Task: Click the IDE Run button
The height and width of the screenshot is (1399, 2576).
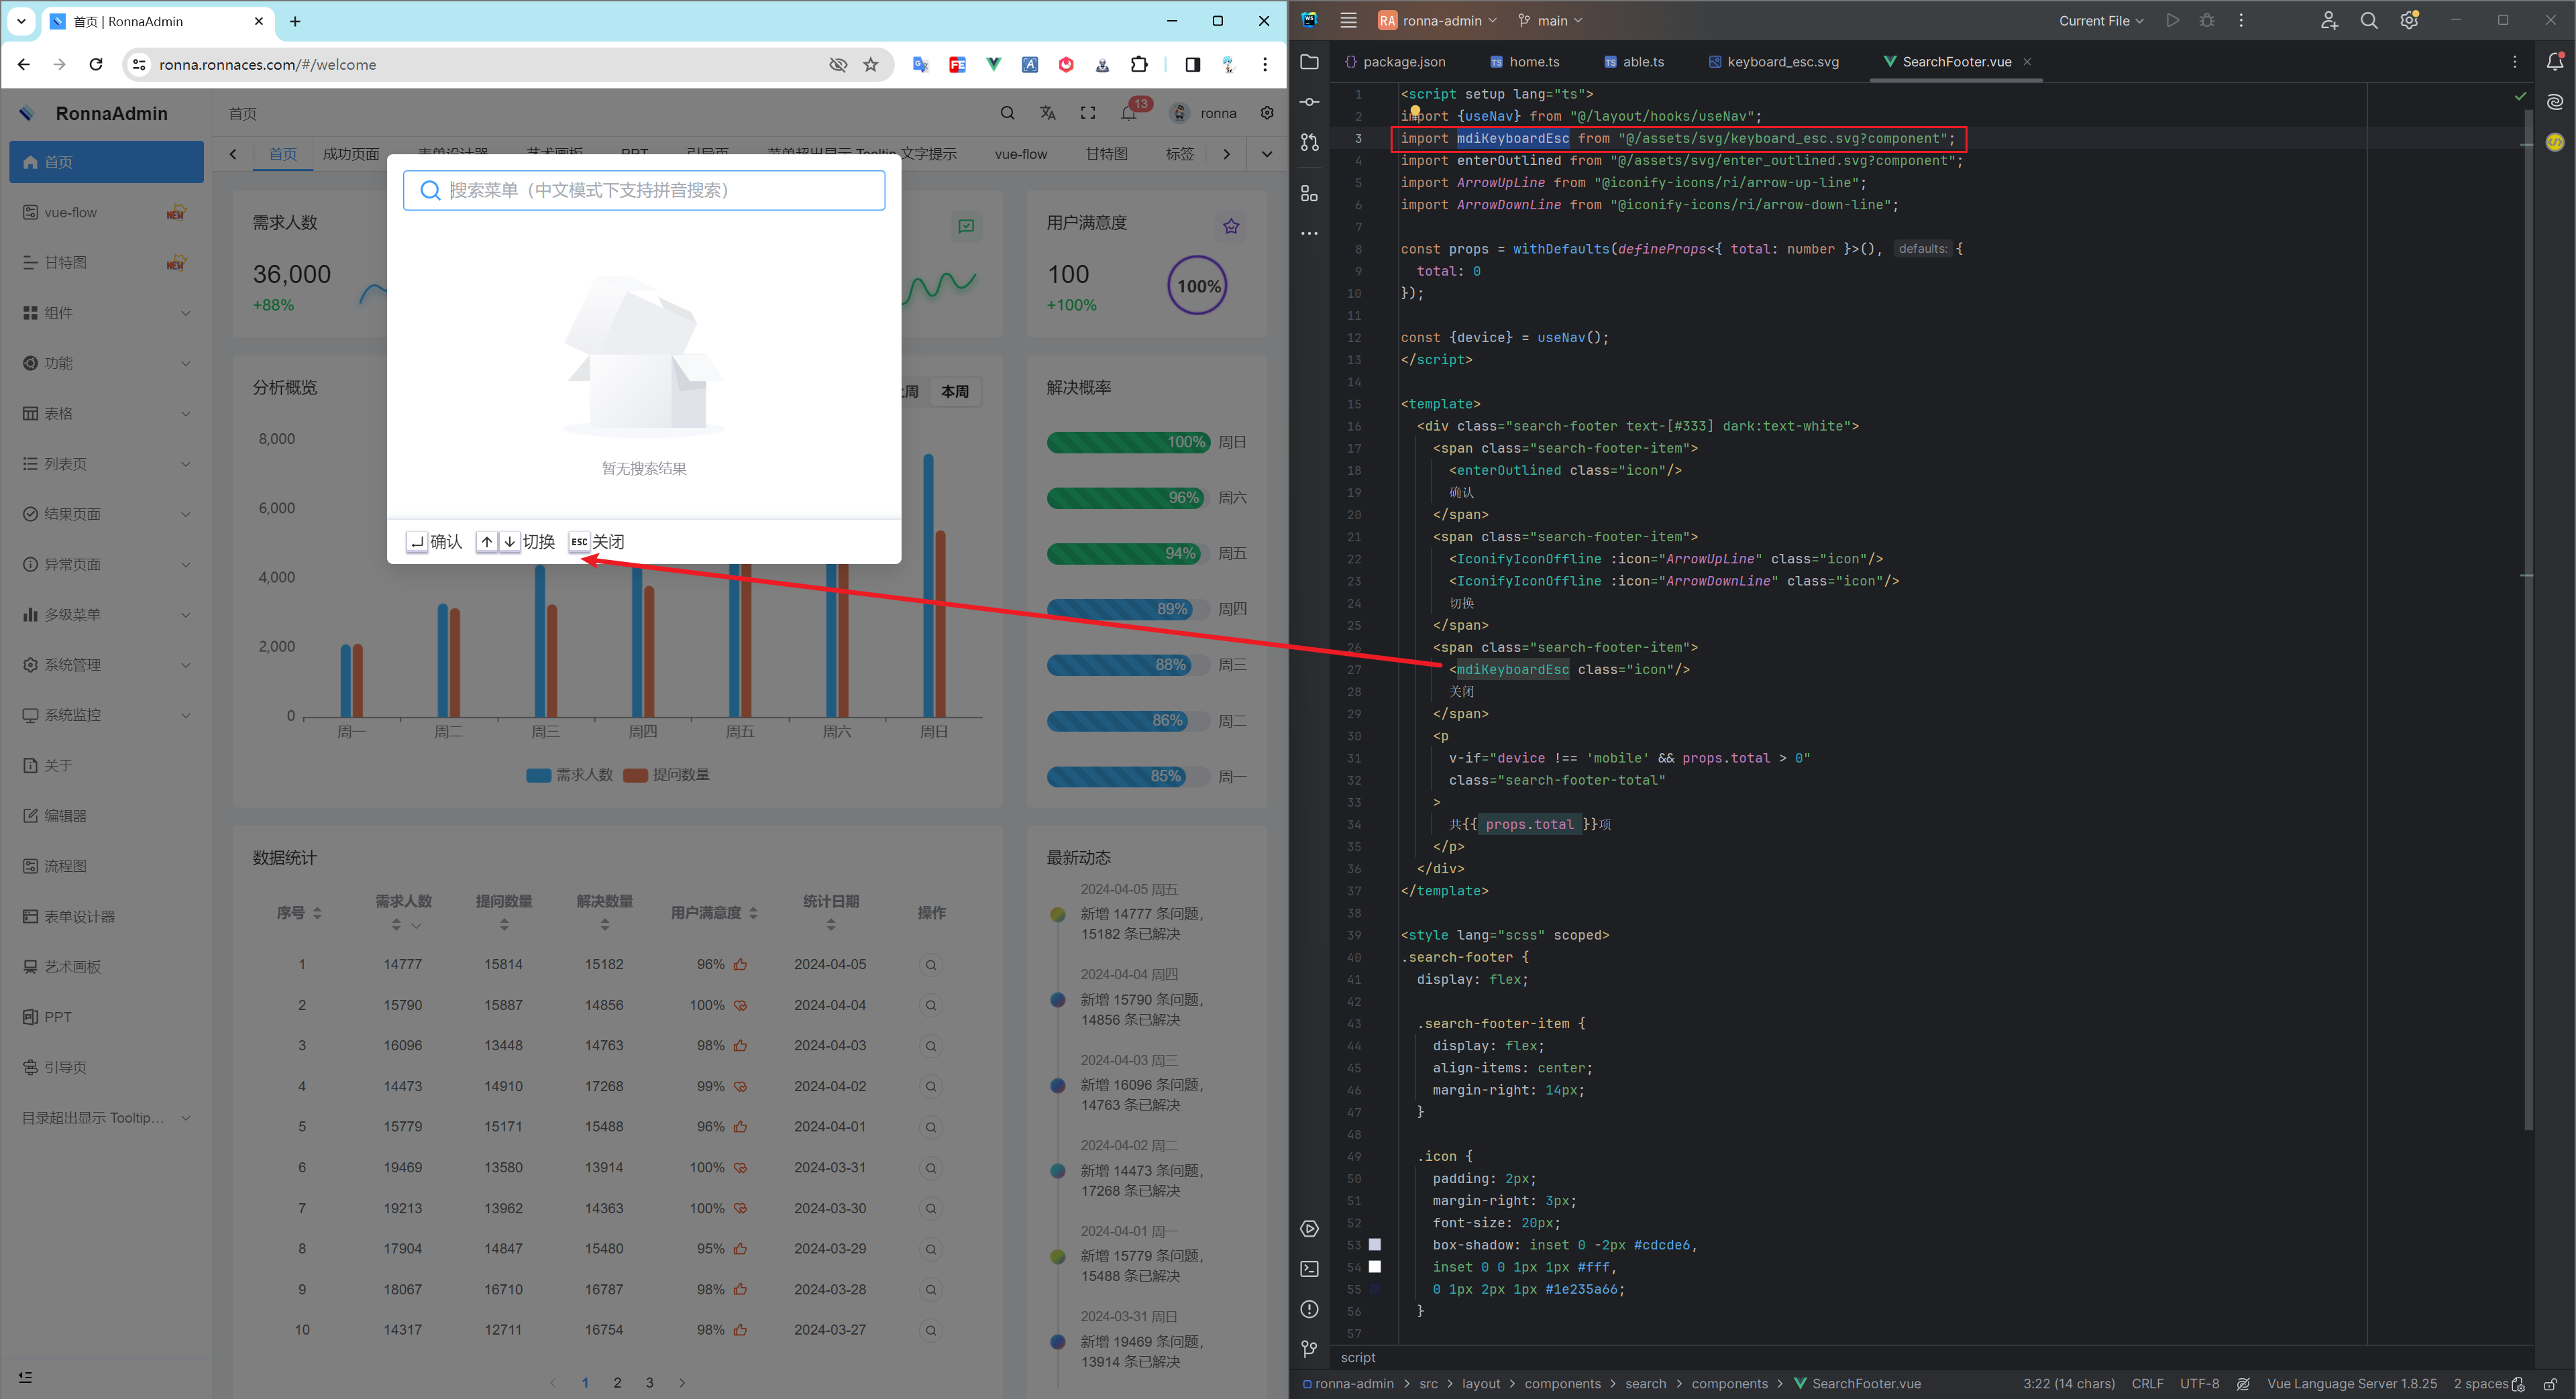Action: point(2172,20)
